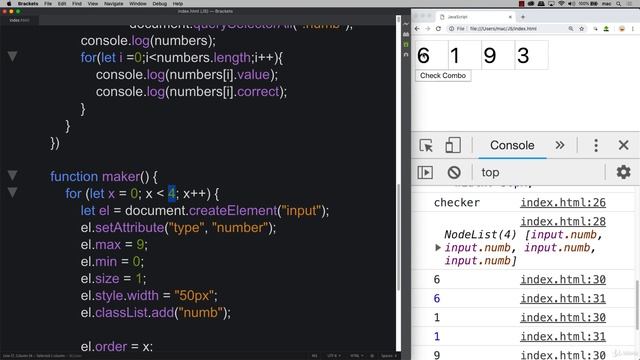This screenshot has width=640, height=360.
Task: Click the number input showing 3
Action: 531,55
